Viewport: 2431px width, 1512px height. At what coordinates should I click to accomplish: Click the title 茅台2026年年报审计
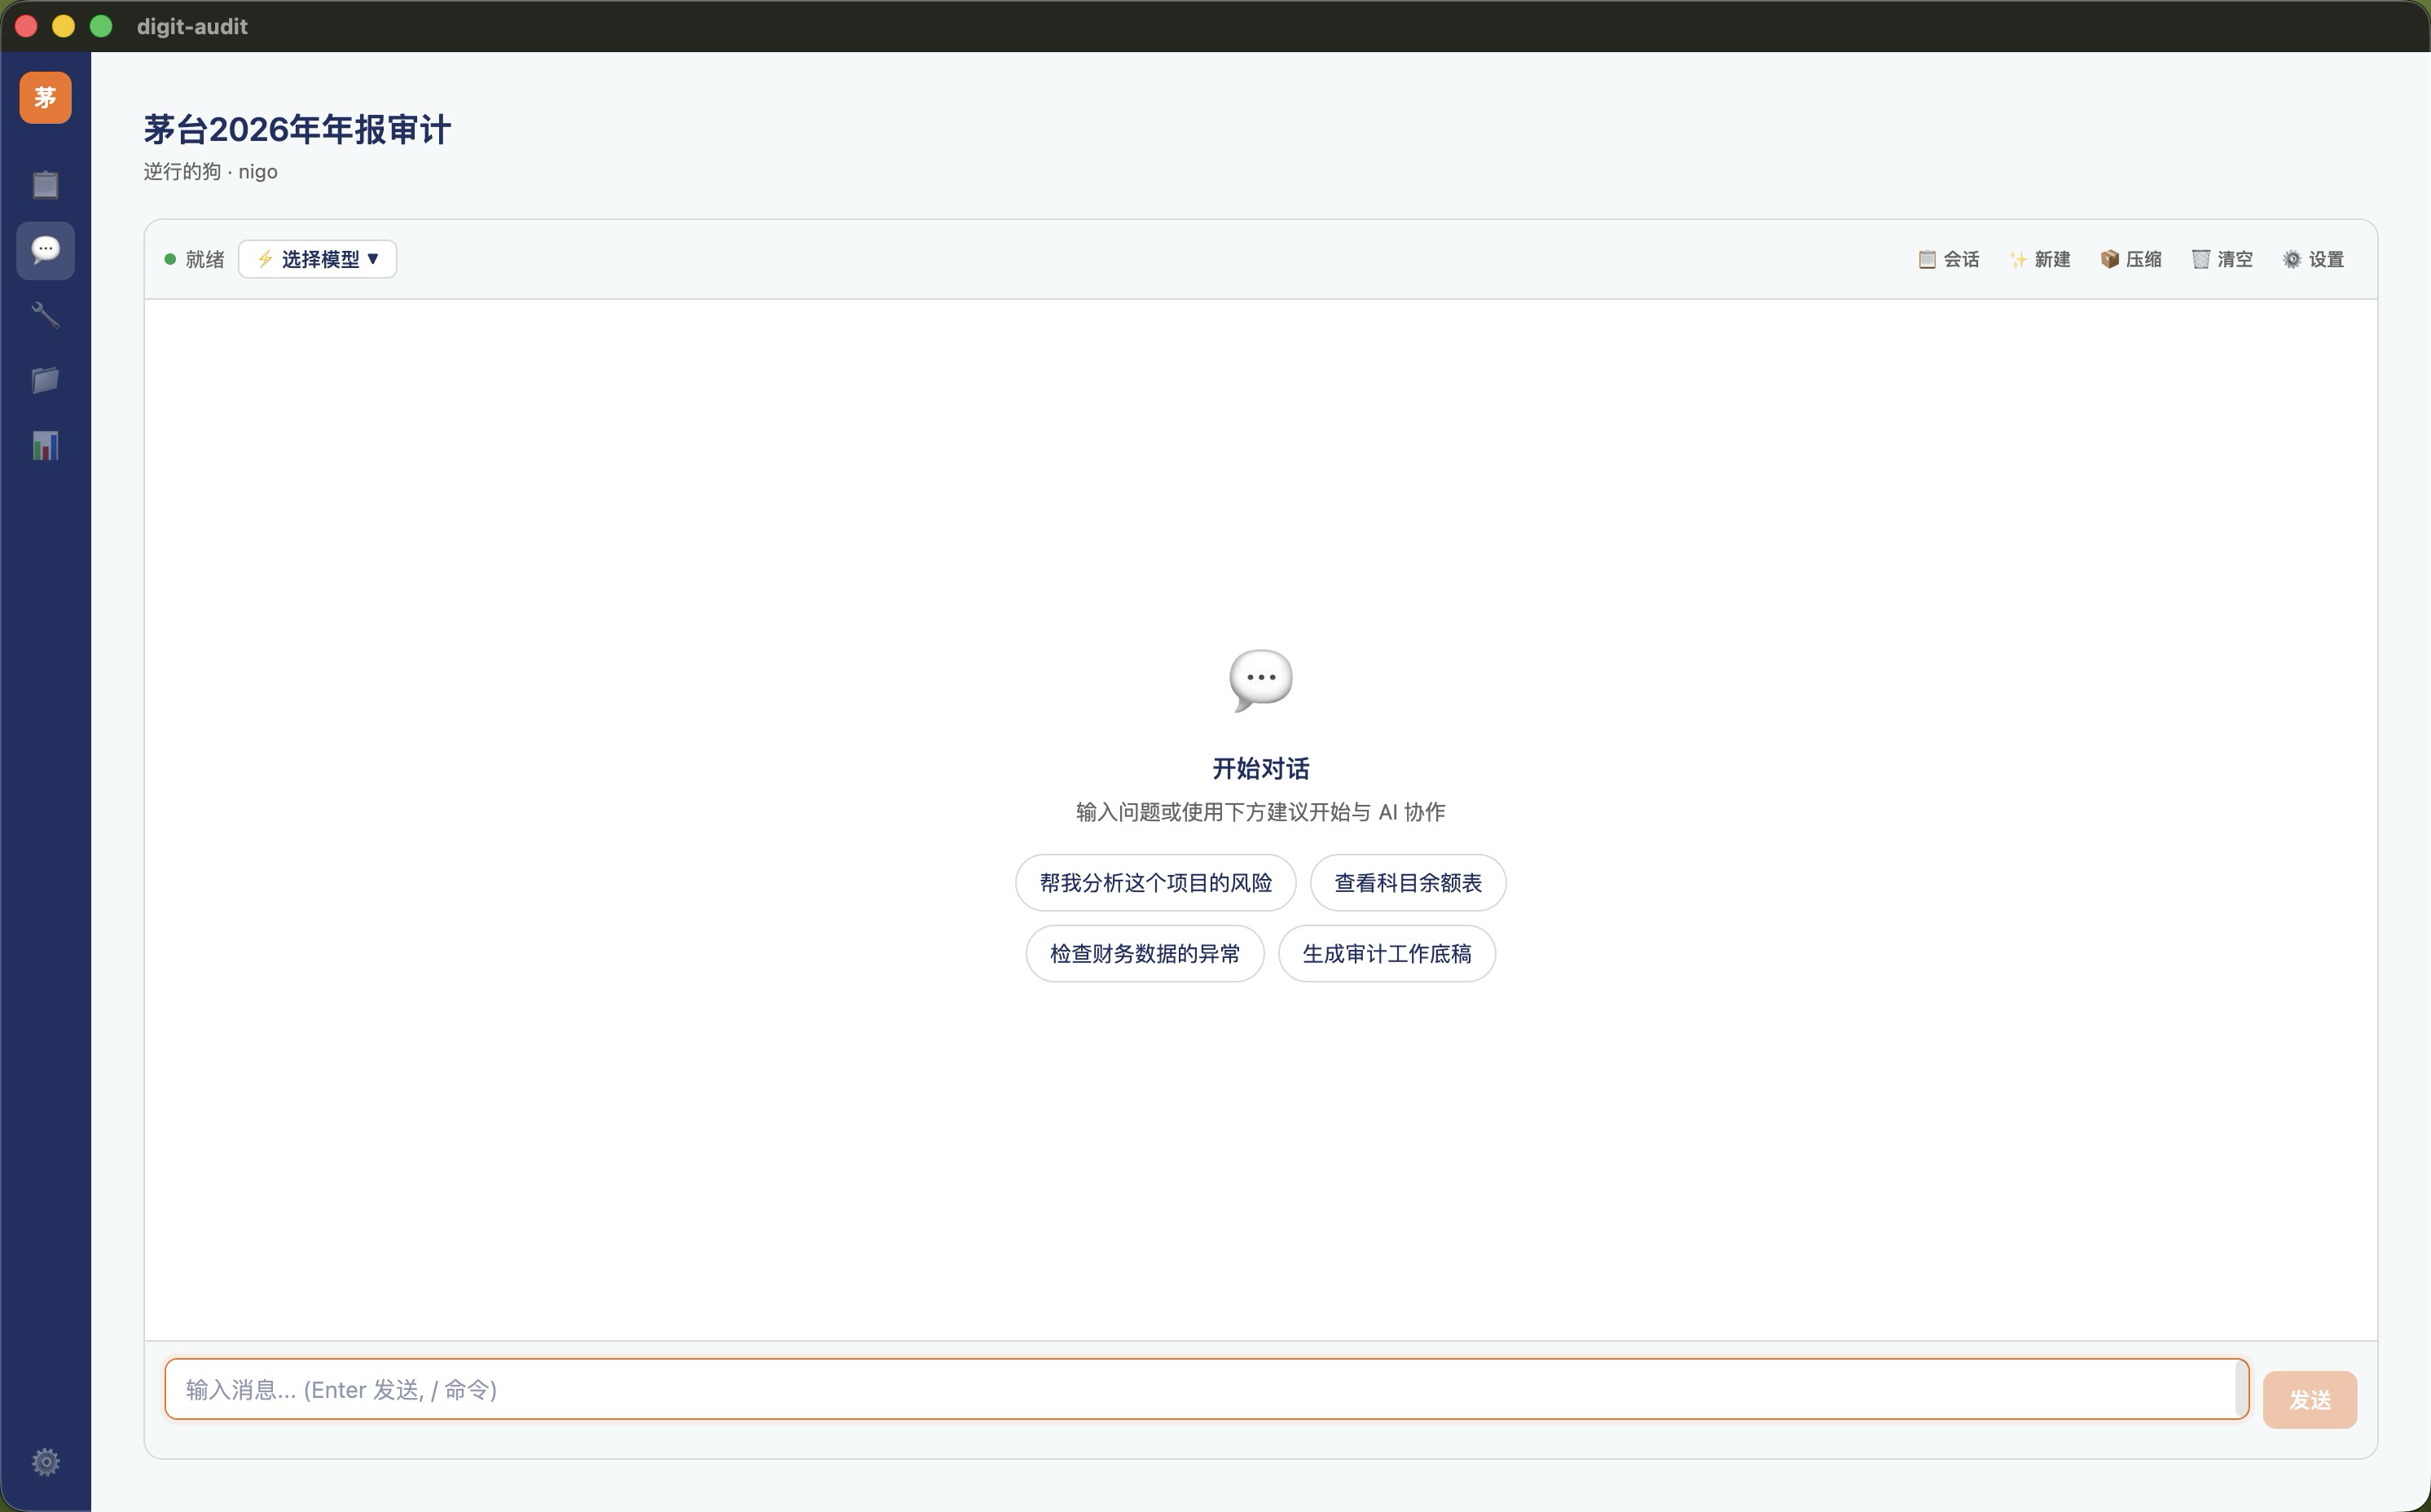click(297, 129)
